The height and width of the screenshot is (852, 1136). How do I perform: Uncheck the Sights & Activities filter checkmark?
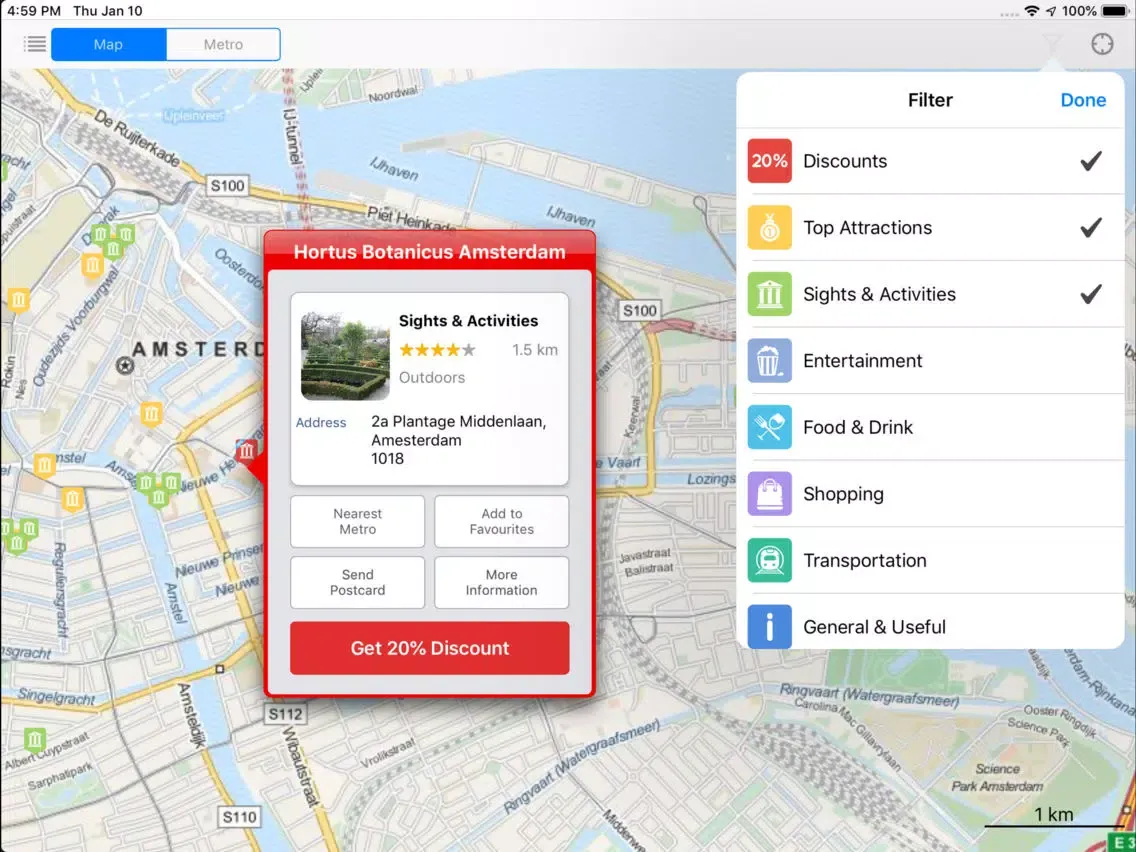[x=1091, y=294]
